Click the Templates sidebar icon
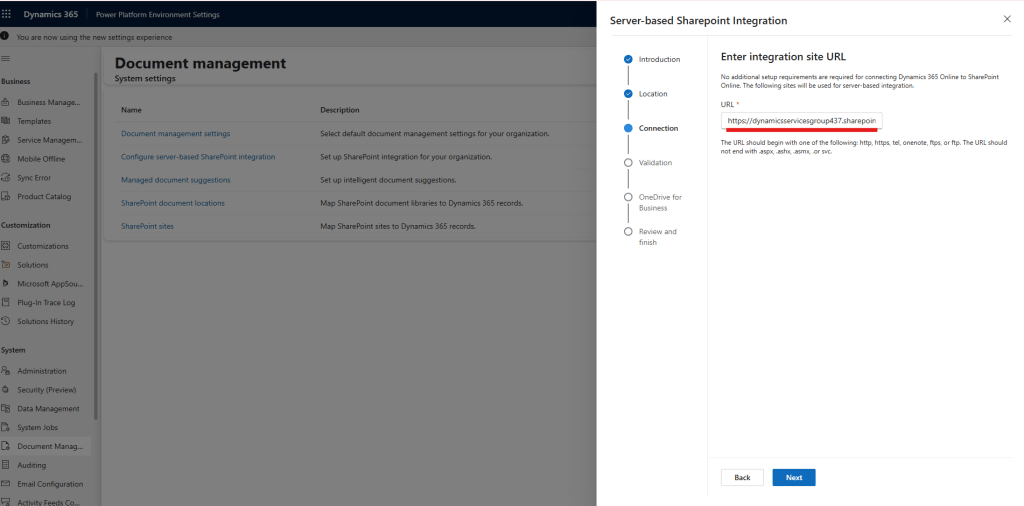 [x=6, y=121]
